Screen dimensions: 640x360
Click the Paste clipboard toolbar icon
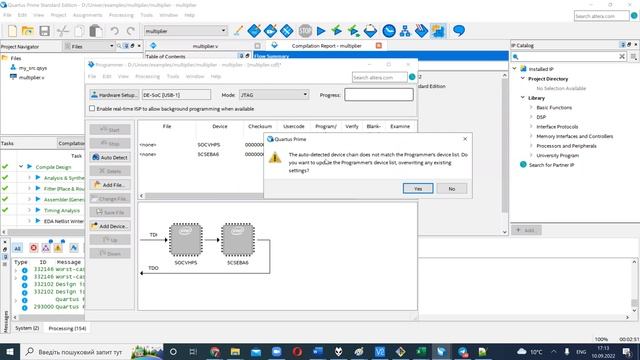[x=96, y=31]
